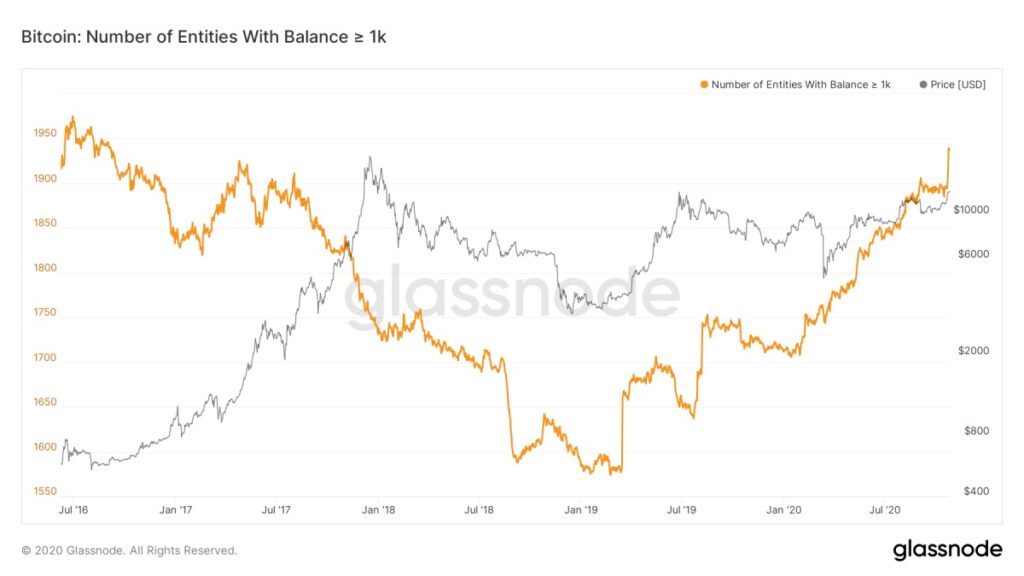Toggle the 'Price [USD]' legend label
This screenshot has width=1024, height=576.
[x=957, y=85]
